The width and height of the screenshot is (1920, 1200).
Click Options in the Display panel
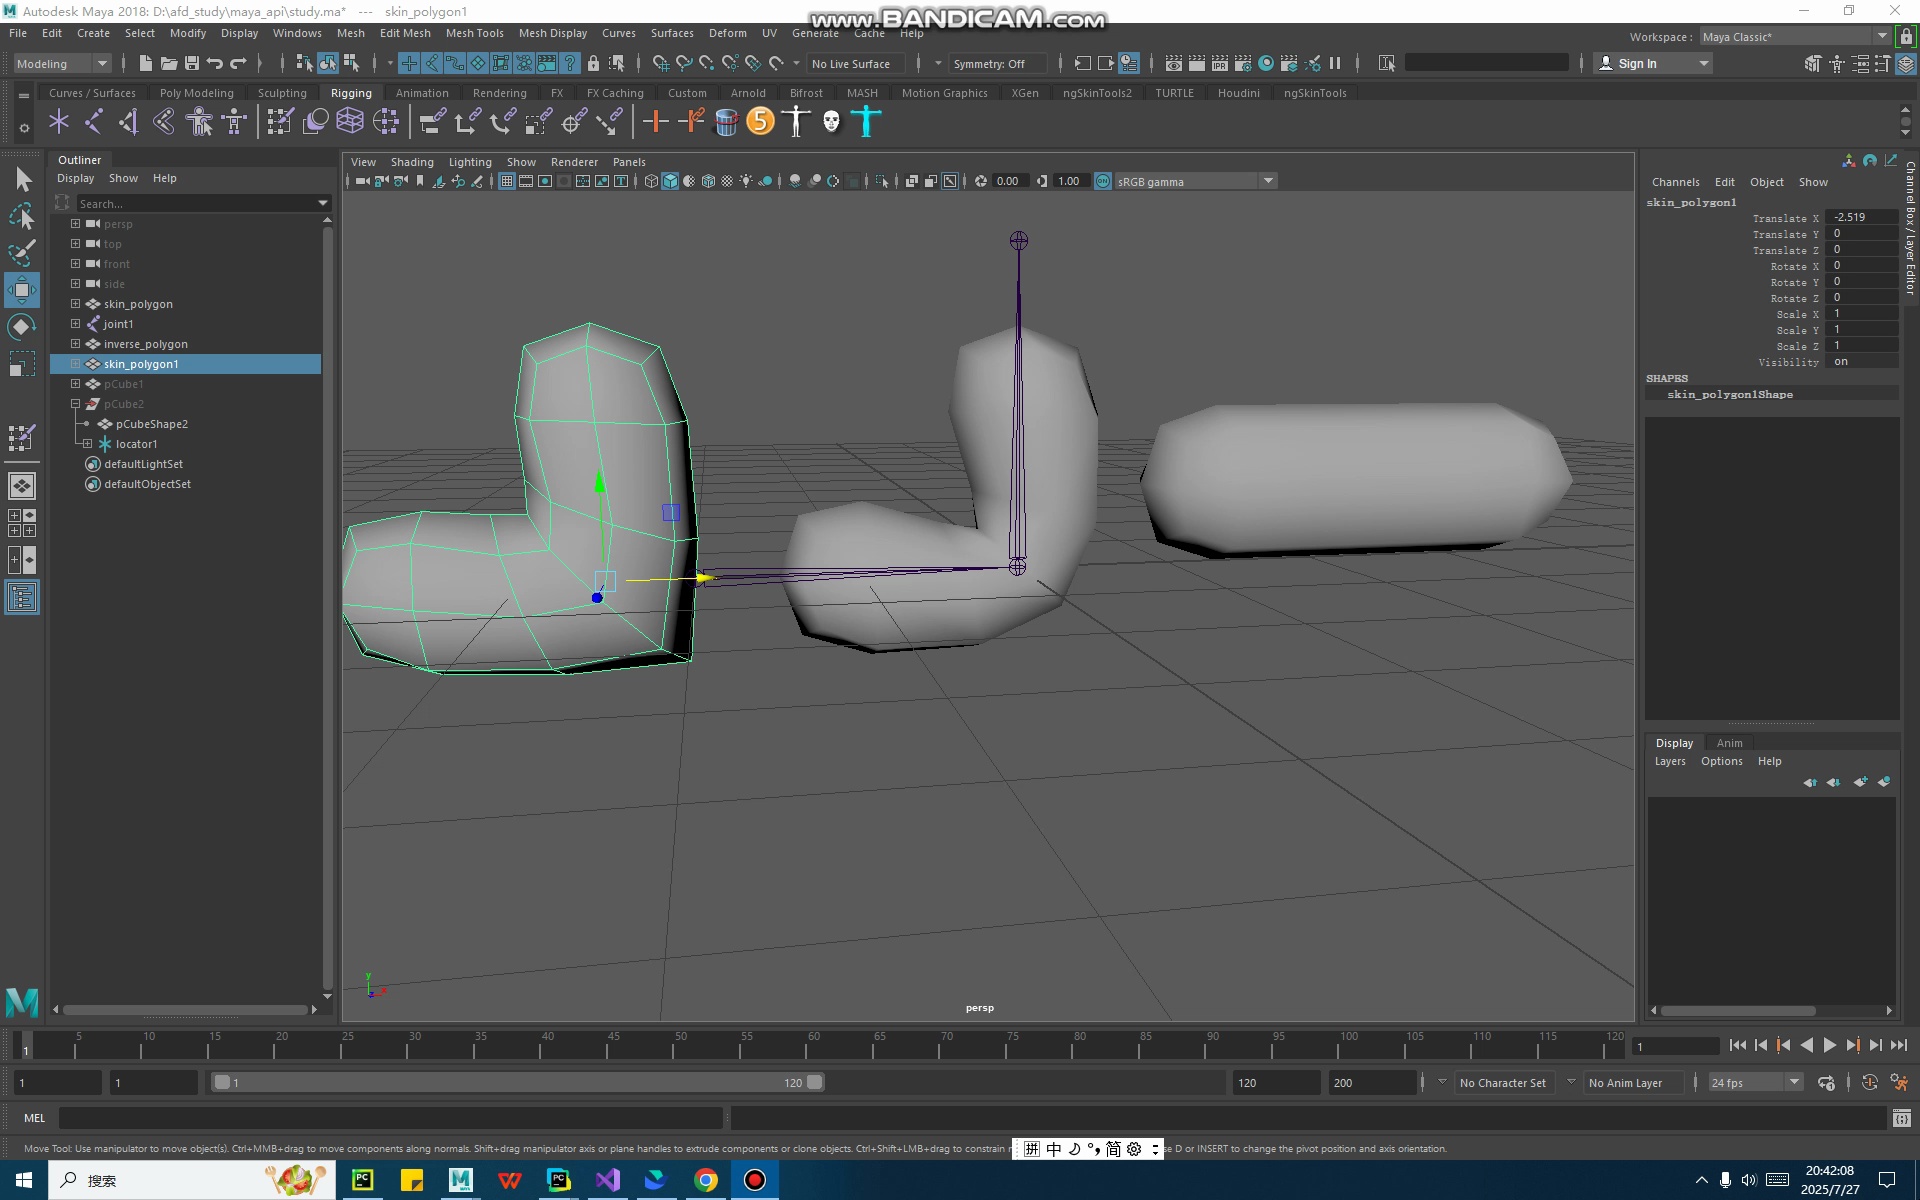tap(1721, 761)
